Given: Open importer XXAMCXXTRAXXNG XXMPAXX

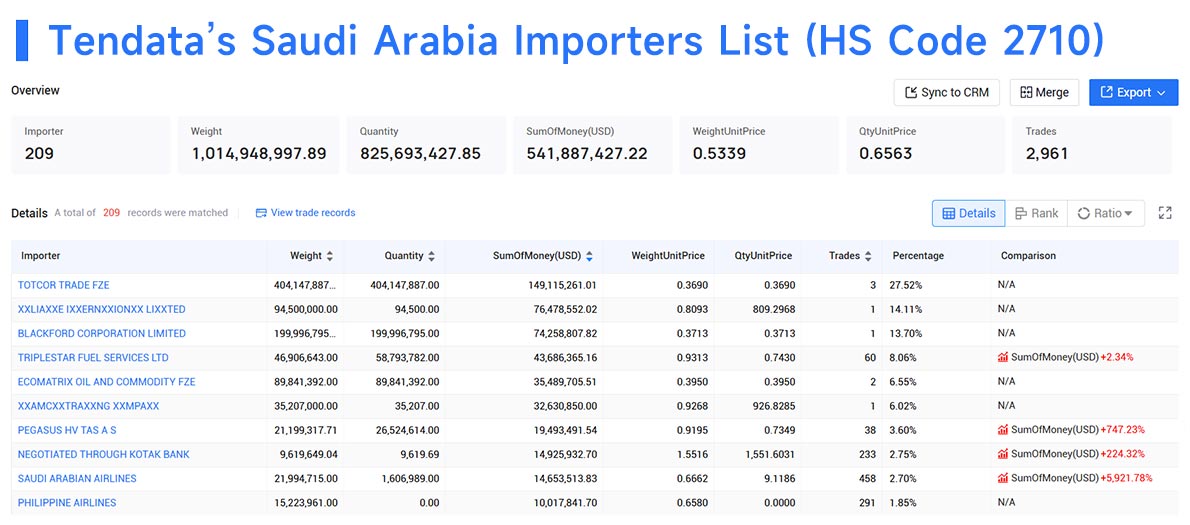Looking at the screenshot, I should point(89,407).
